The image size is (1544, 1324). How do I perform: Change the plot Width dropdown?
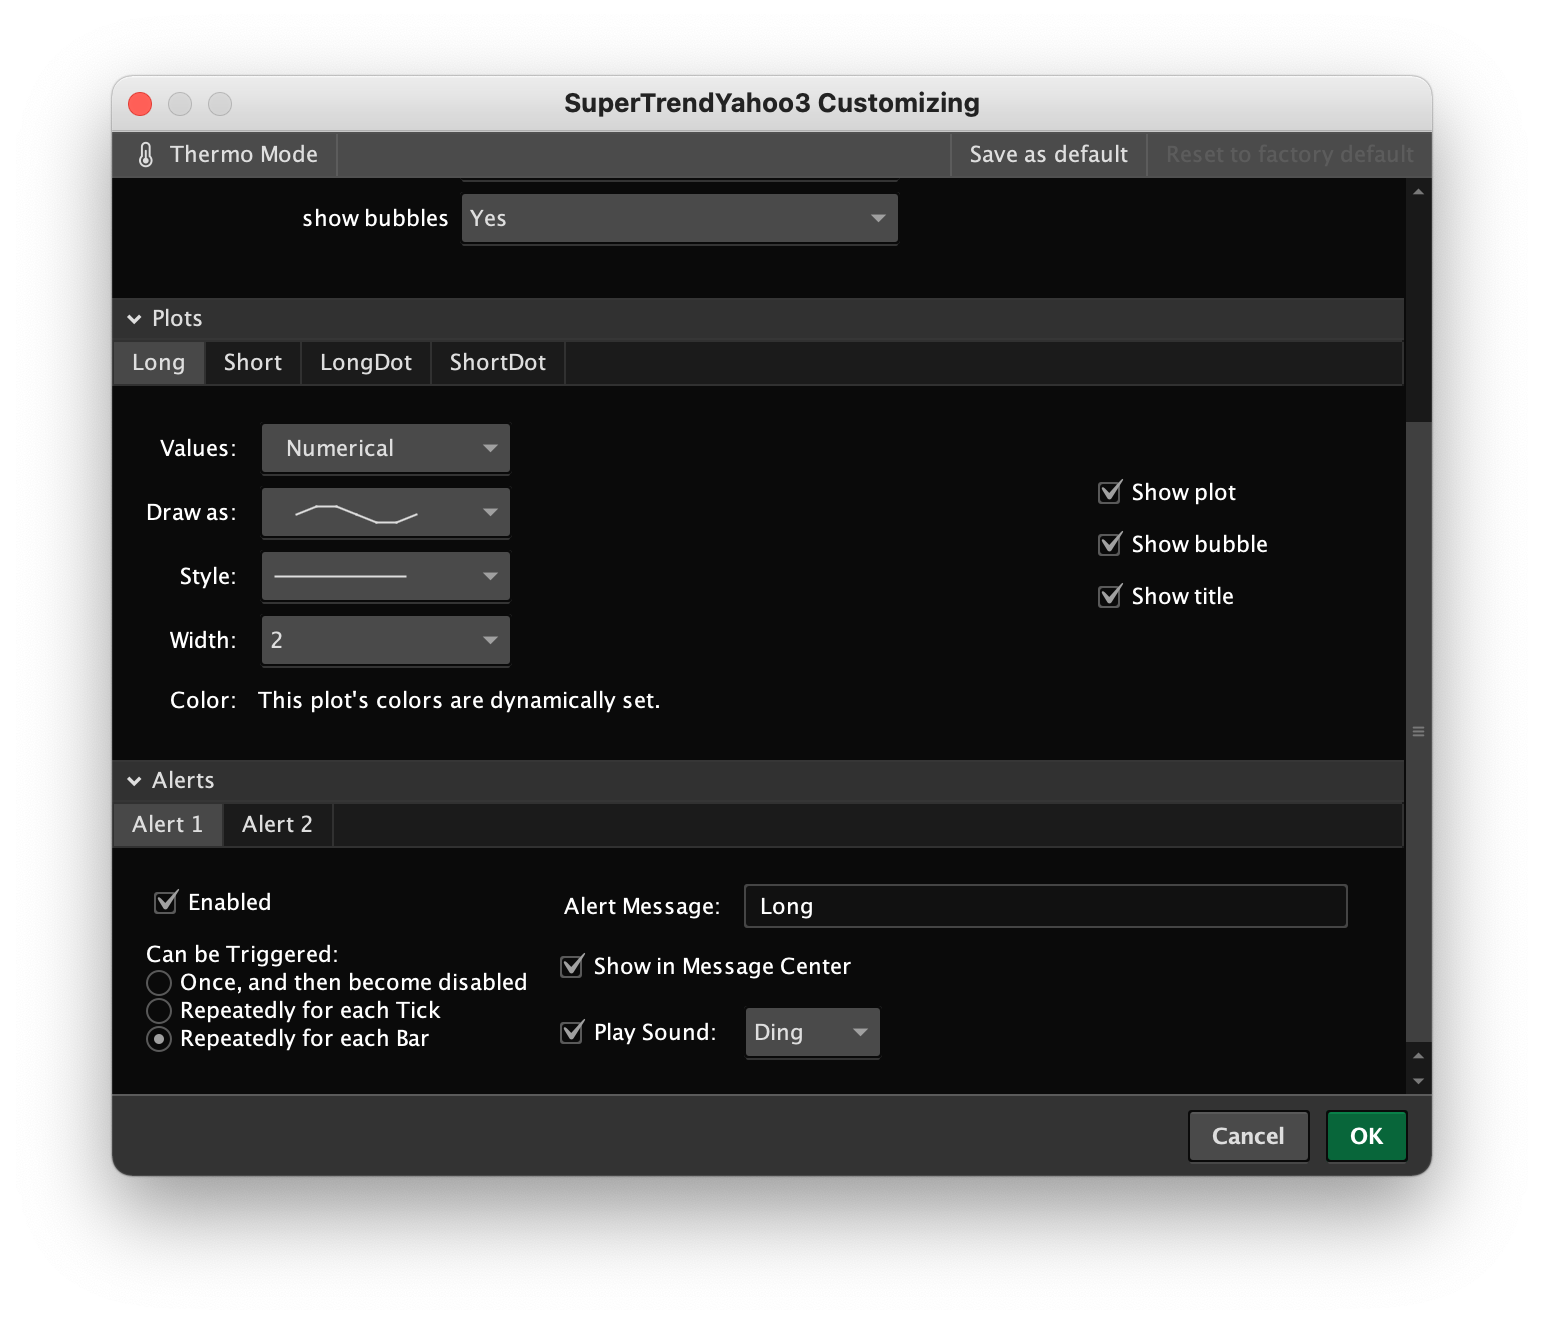pyautogui.click(x=386, y=641)
